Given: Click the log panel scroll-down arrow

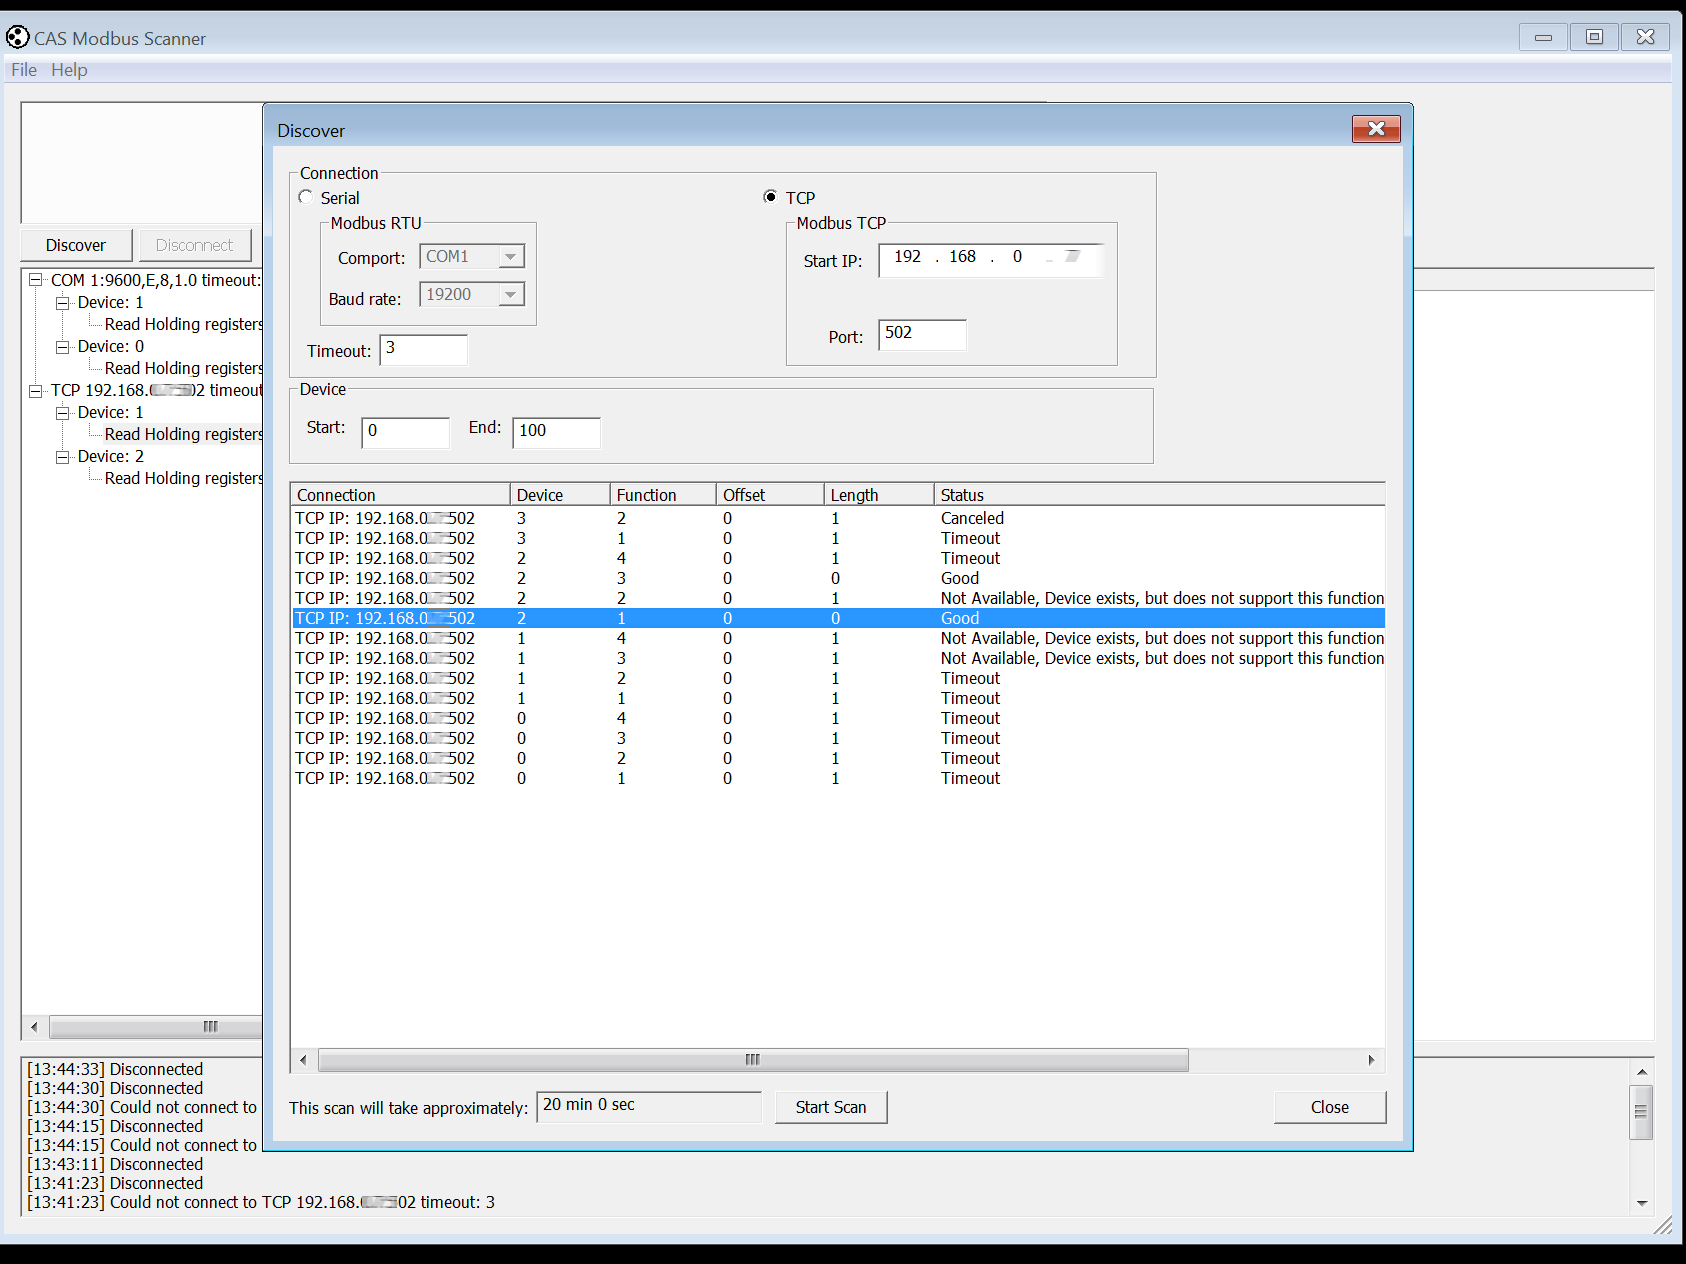Looking at the screenshot, I should [1641, 1203].
